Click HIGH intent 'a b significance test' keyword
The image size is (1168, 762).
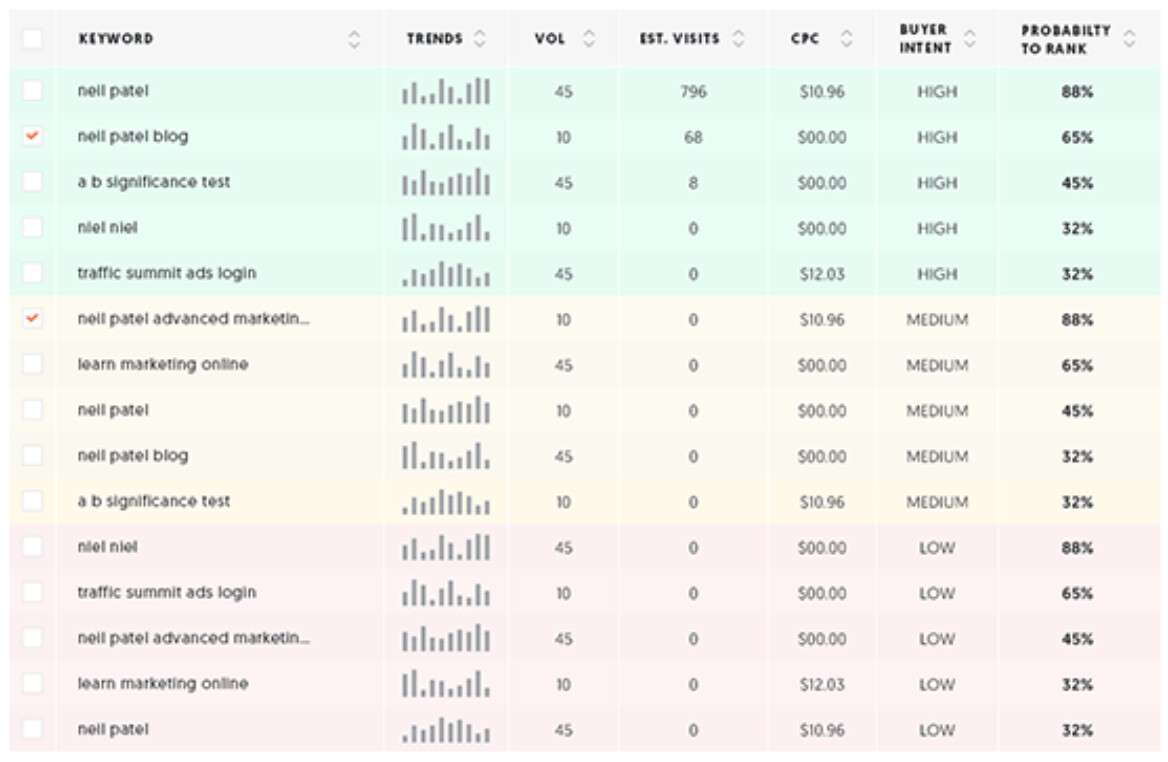click(x=153, y=182)
